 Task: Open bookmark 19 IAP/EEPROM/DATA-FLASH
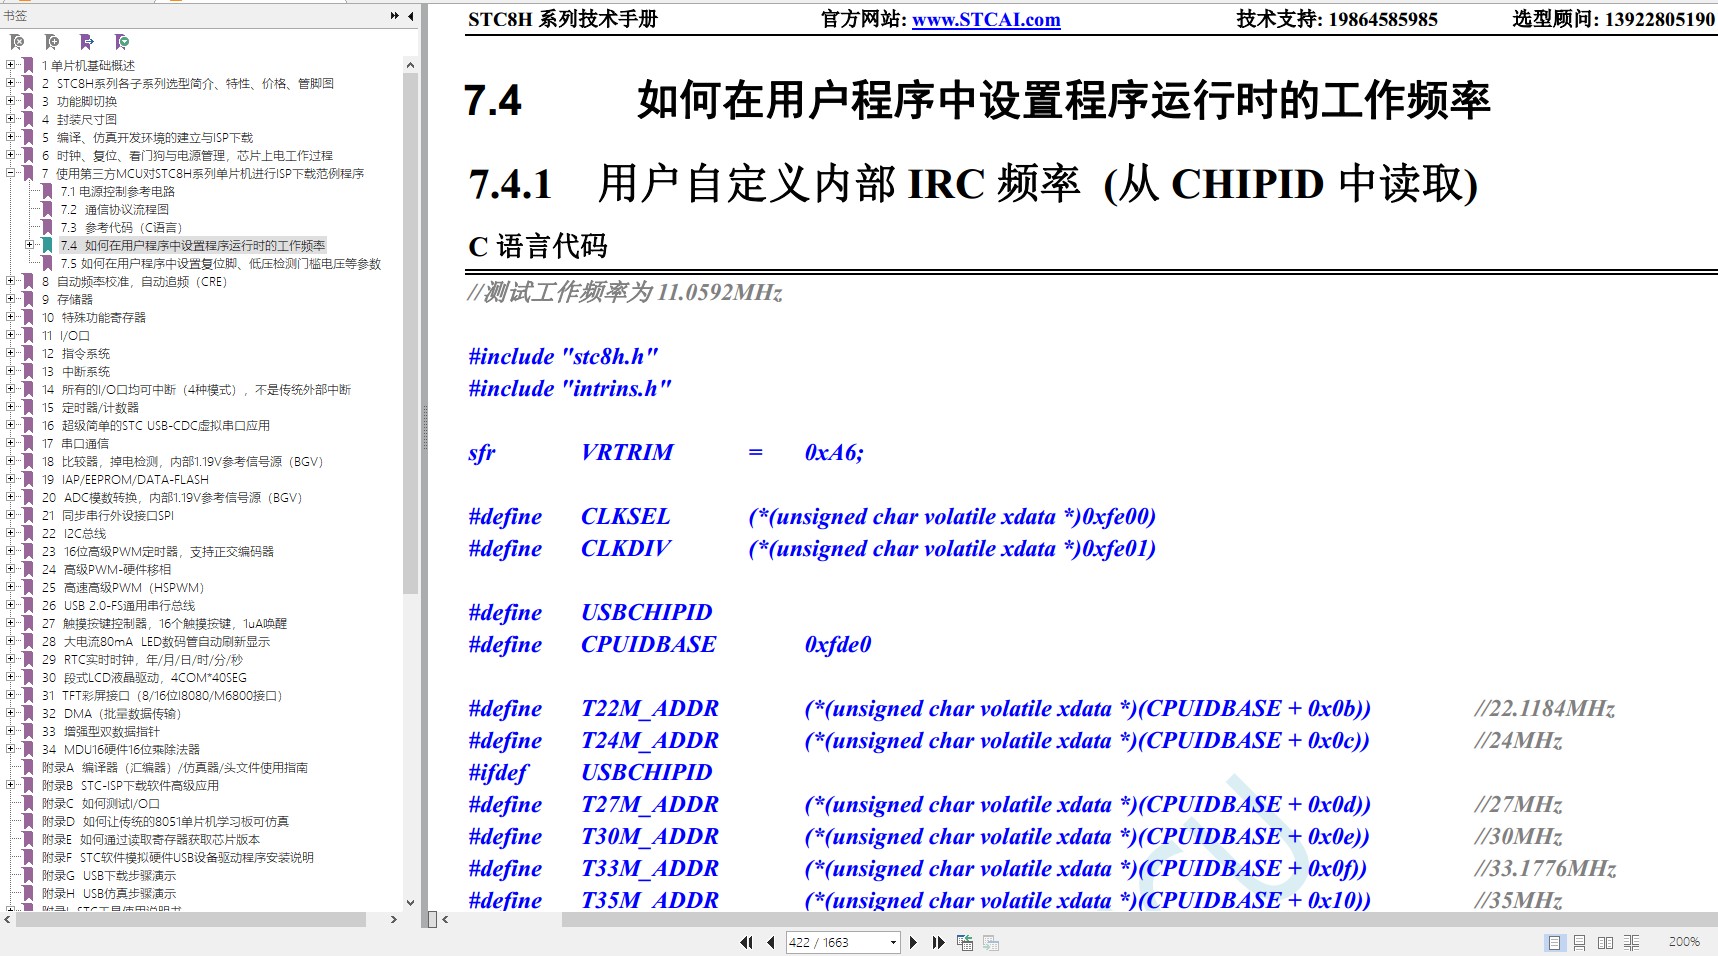coord(126,479)
